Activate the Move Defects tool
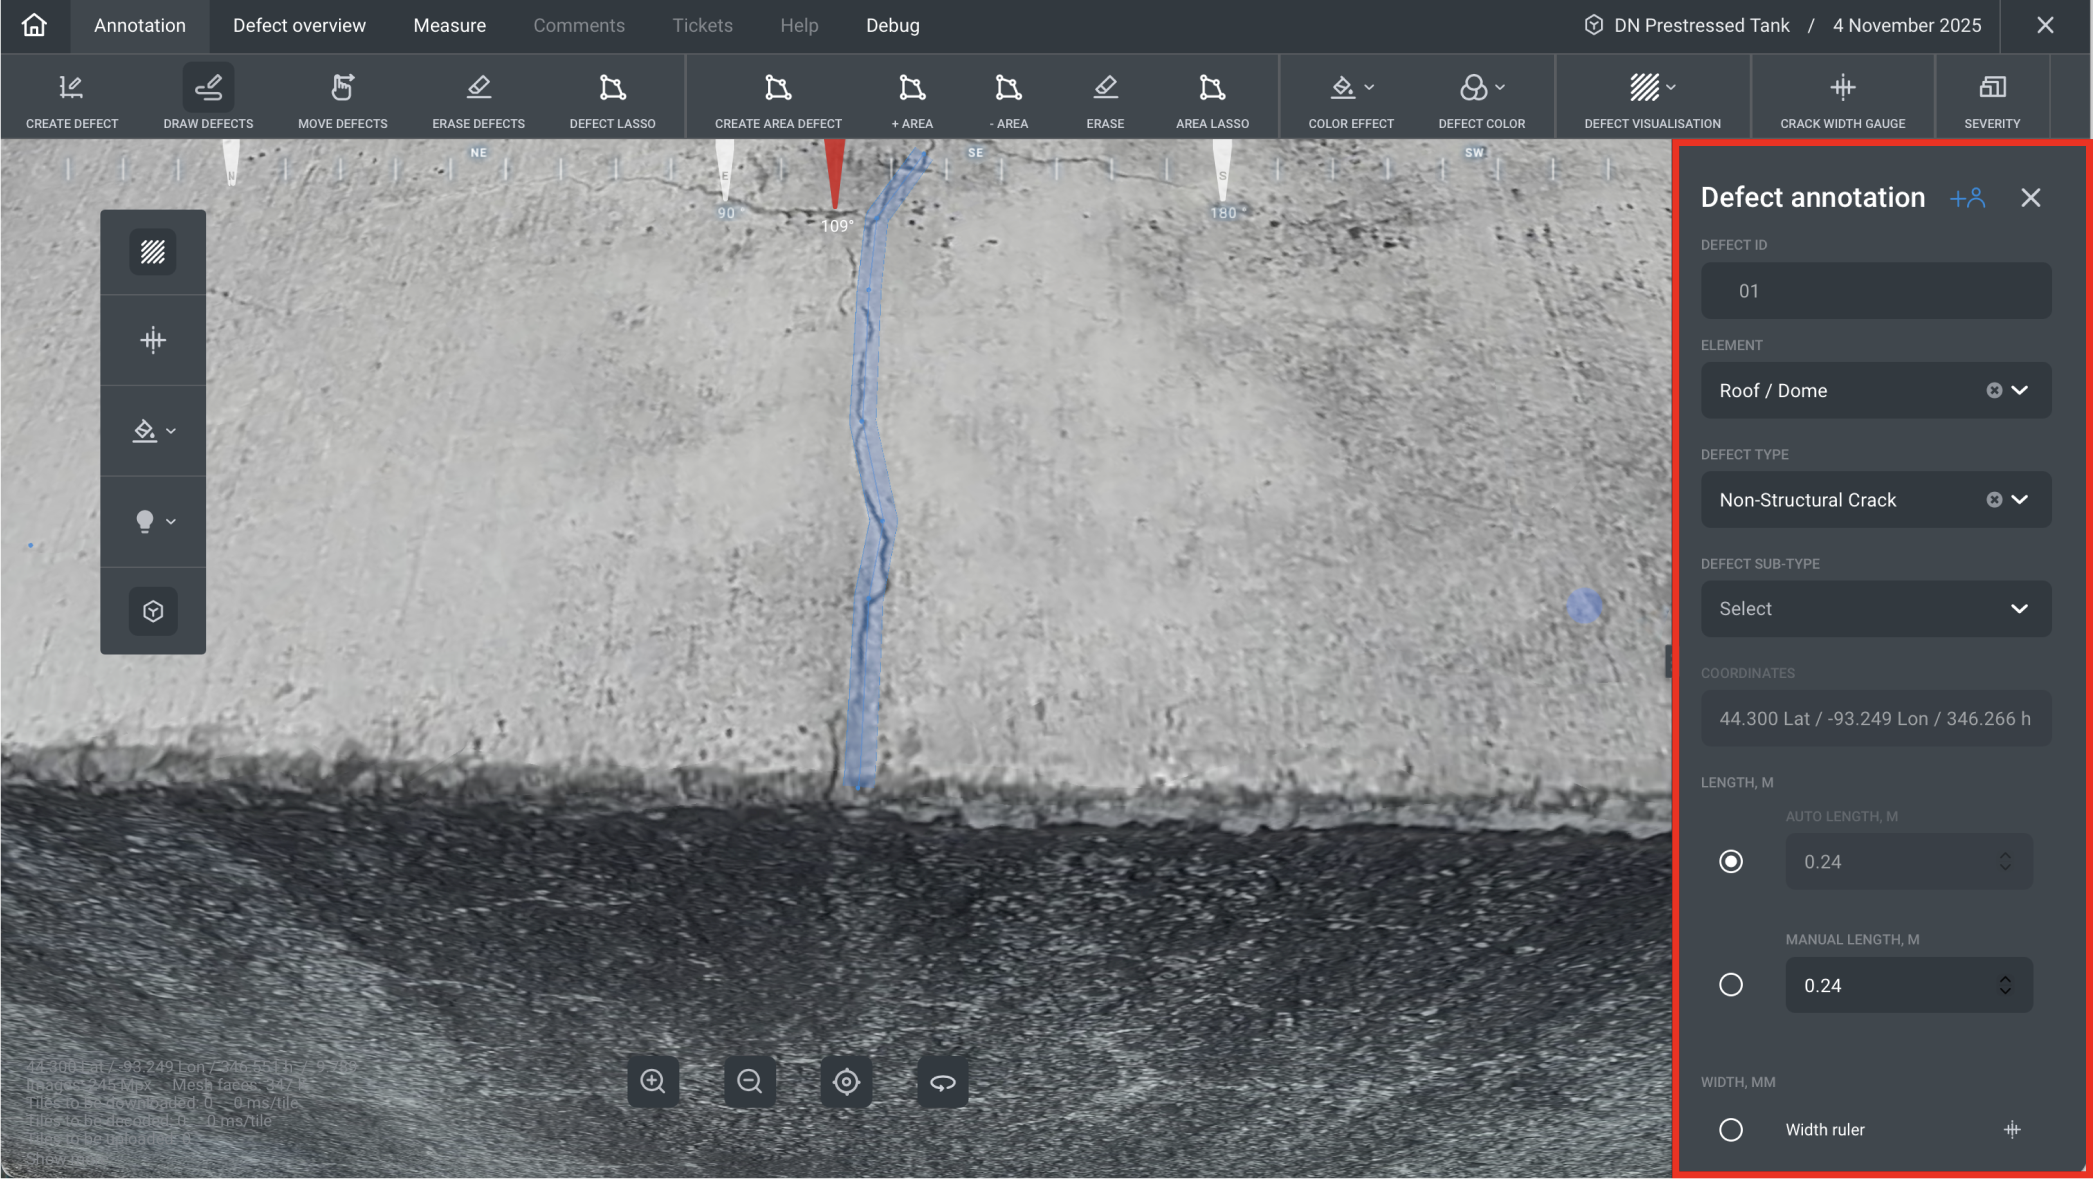Screen dimensions: 2094x1182 pos(342,99)
